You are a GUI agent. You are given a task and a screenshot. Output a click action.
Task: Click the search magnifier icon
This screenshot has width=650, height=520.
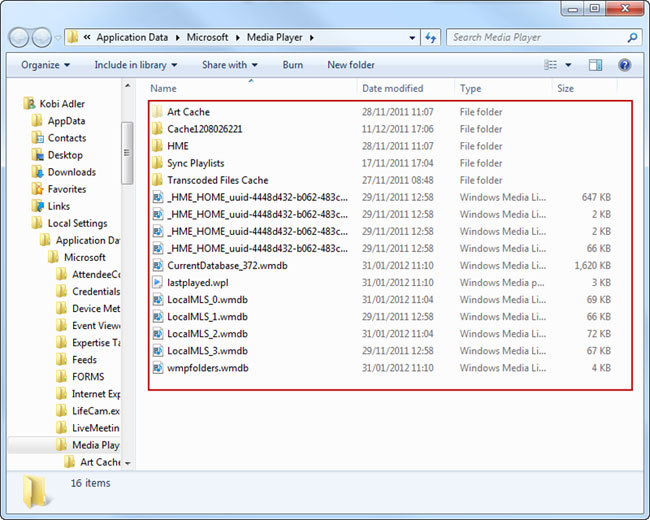point(633,38)
